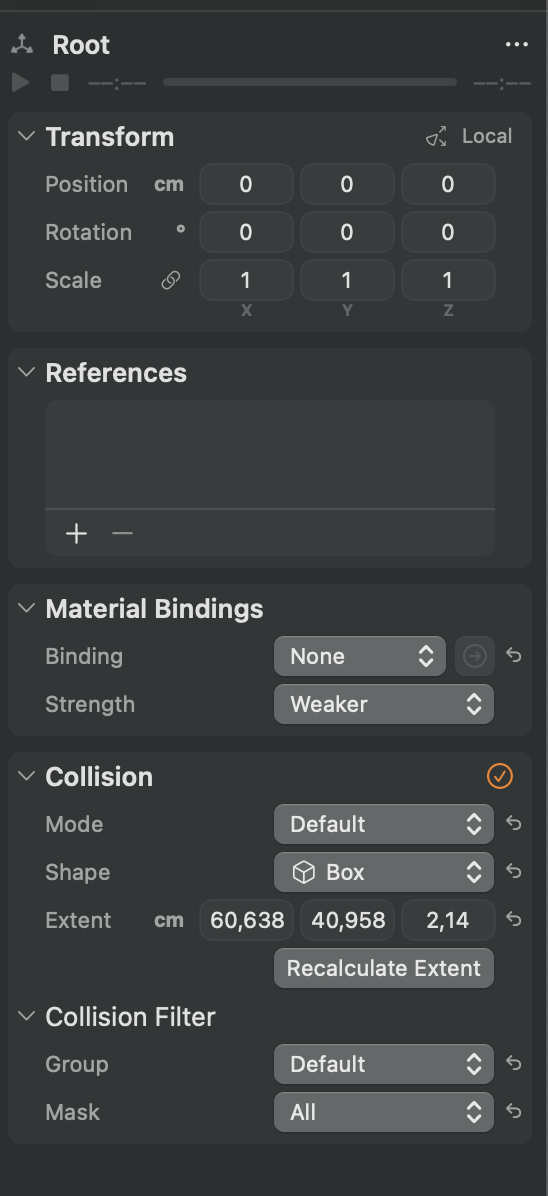This screenshot has height=1196, width=548.
Task: Go to bound material arrow icon
Action: coord(475,656)
